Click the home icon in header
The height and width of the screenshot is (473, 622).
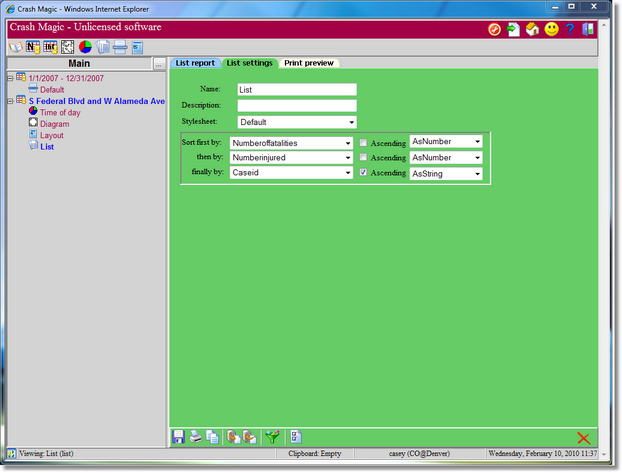531,29
